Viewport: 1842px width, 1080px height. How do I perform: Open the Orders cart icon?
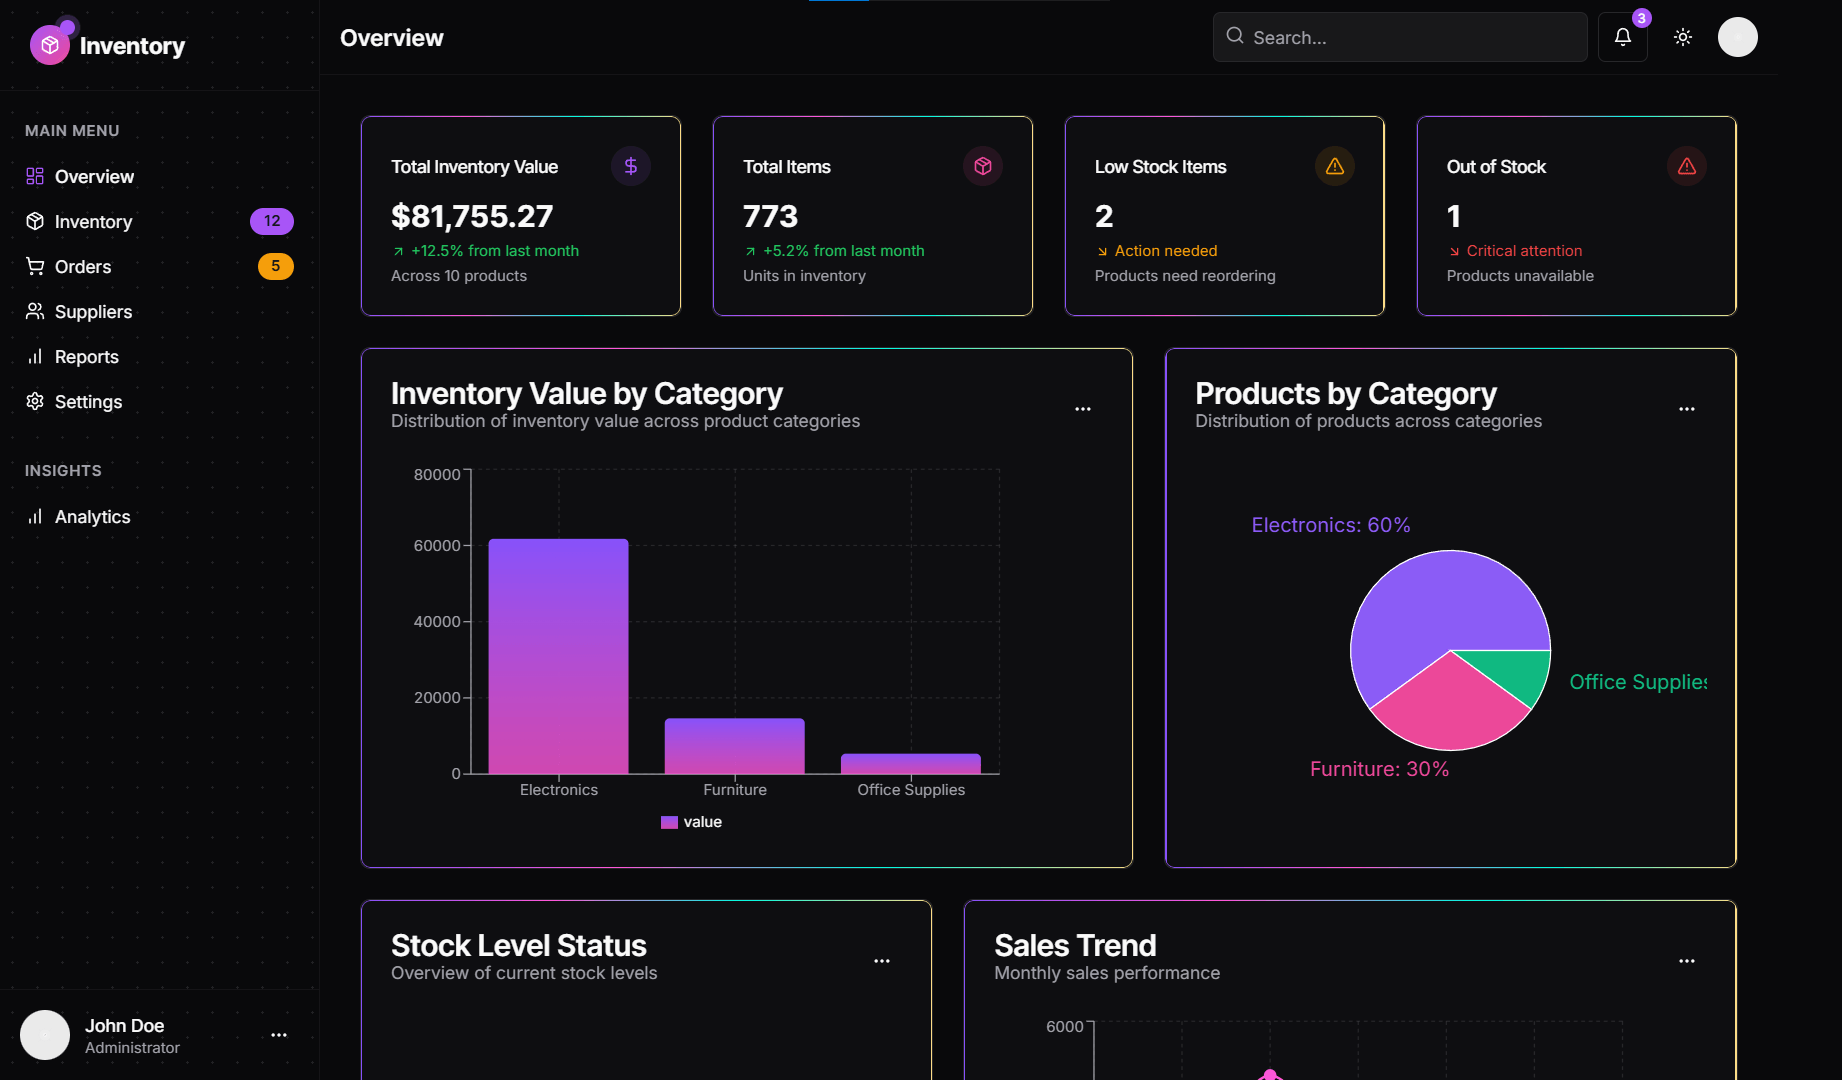[x=35, y=266]
